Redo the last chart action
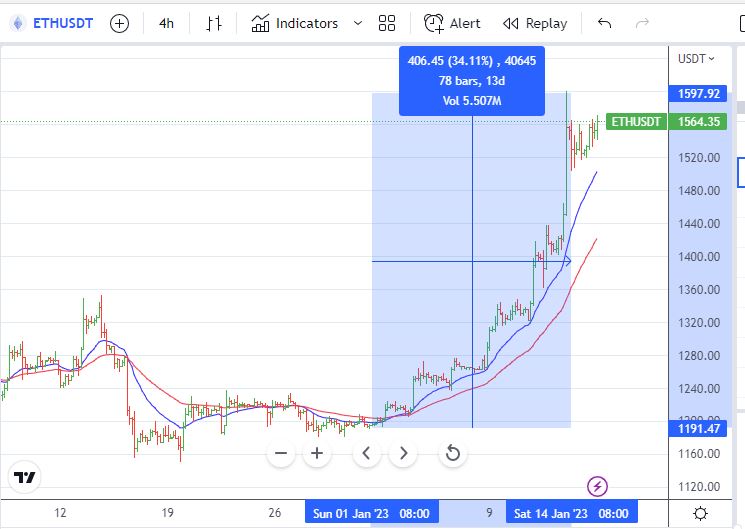Screen dimensions: 745x529 pyautogui.click(x=642, y=23)
